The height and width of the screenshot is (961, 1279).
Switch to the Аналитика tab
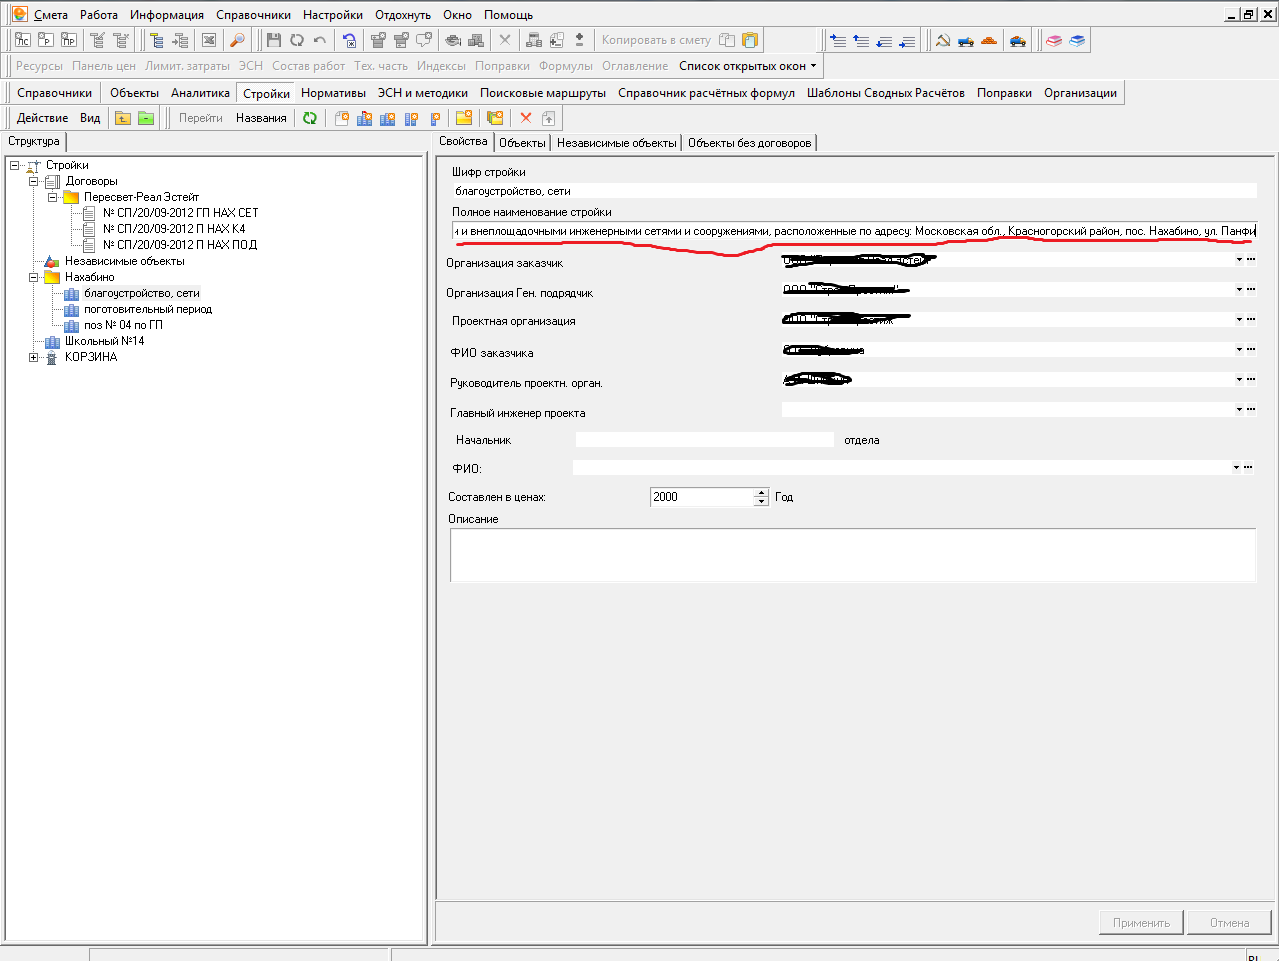pos(200,93)
